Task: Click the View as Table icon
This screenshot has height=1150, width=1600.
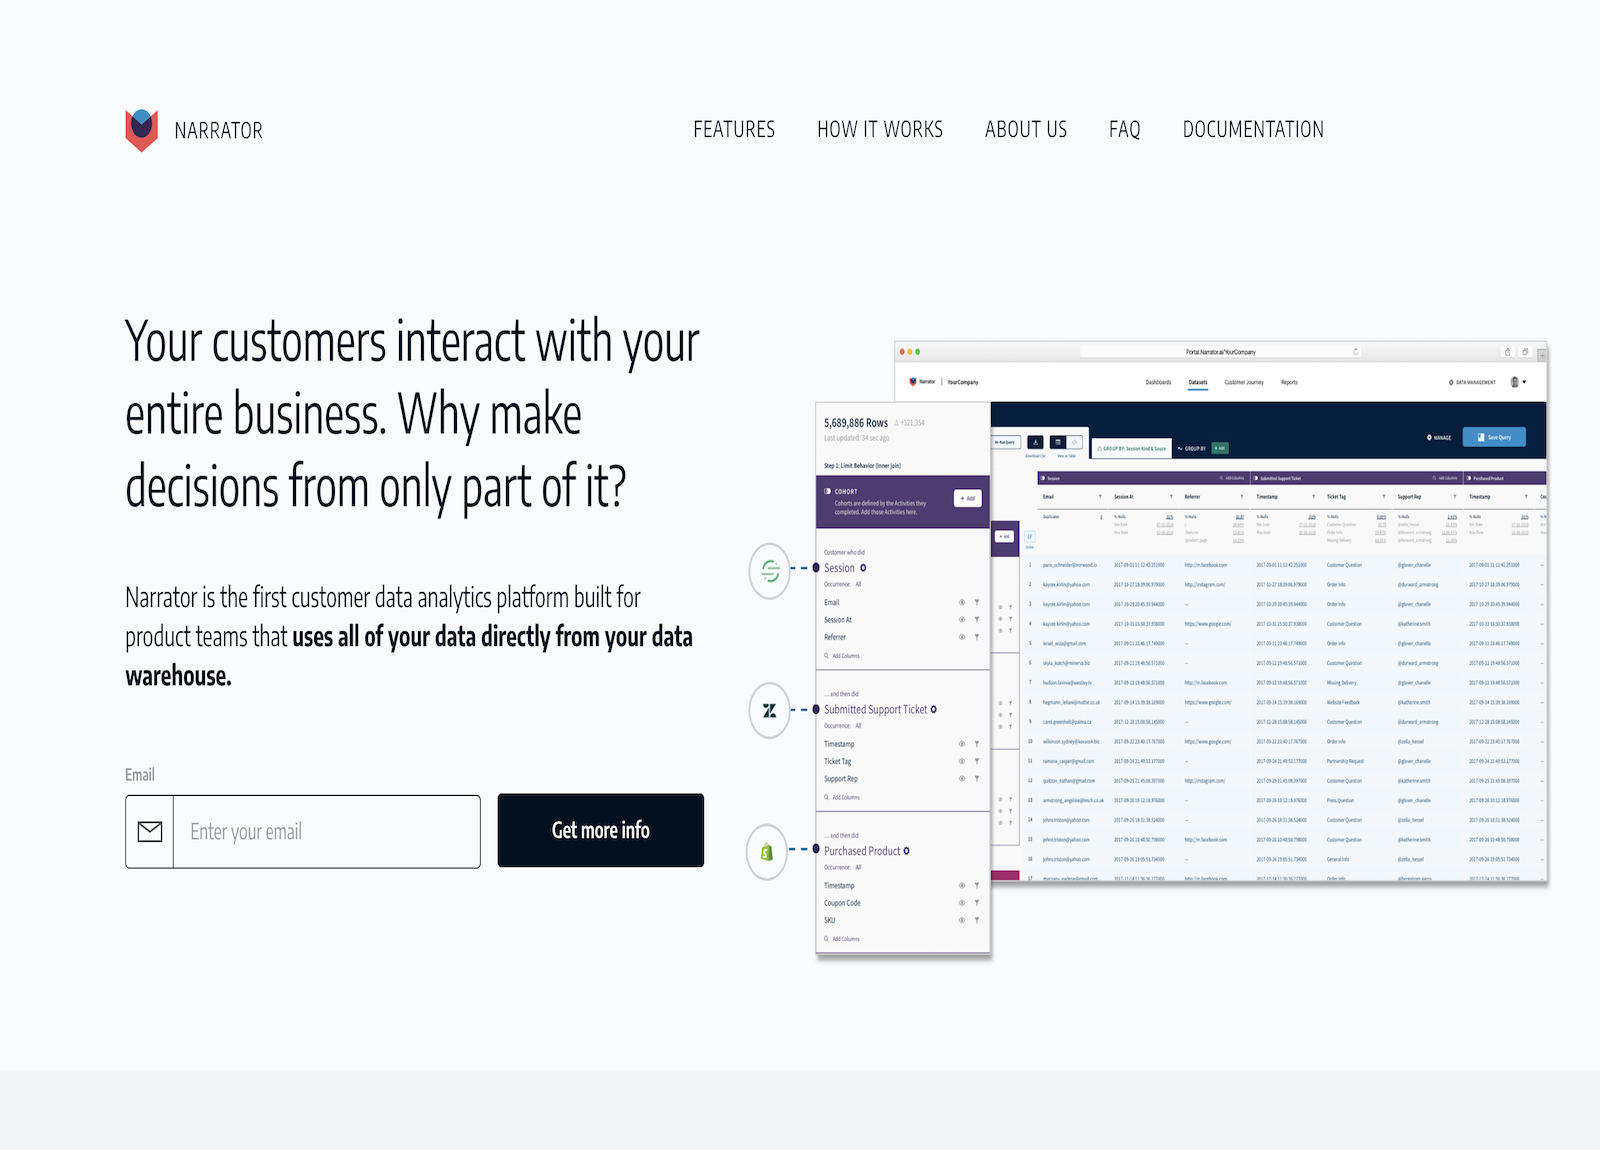Action: click(x=1058, y=442)
